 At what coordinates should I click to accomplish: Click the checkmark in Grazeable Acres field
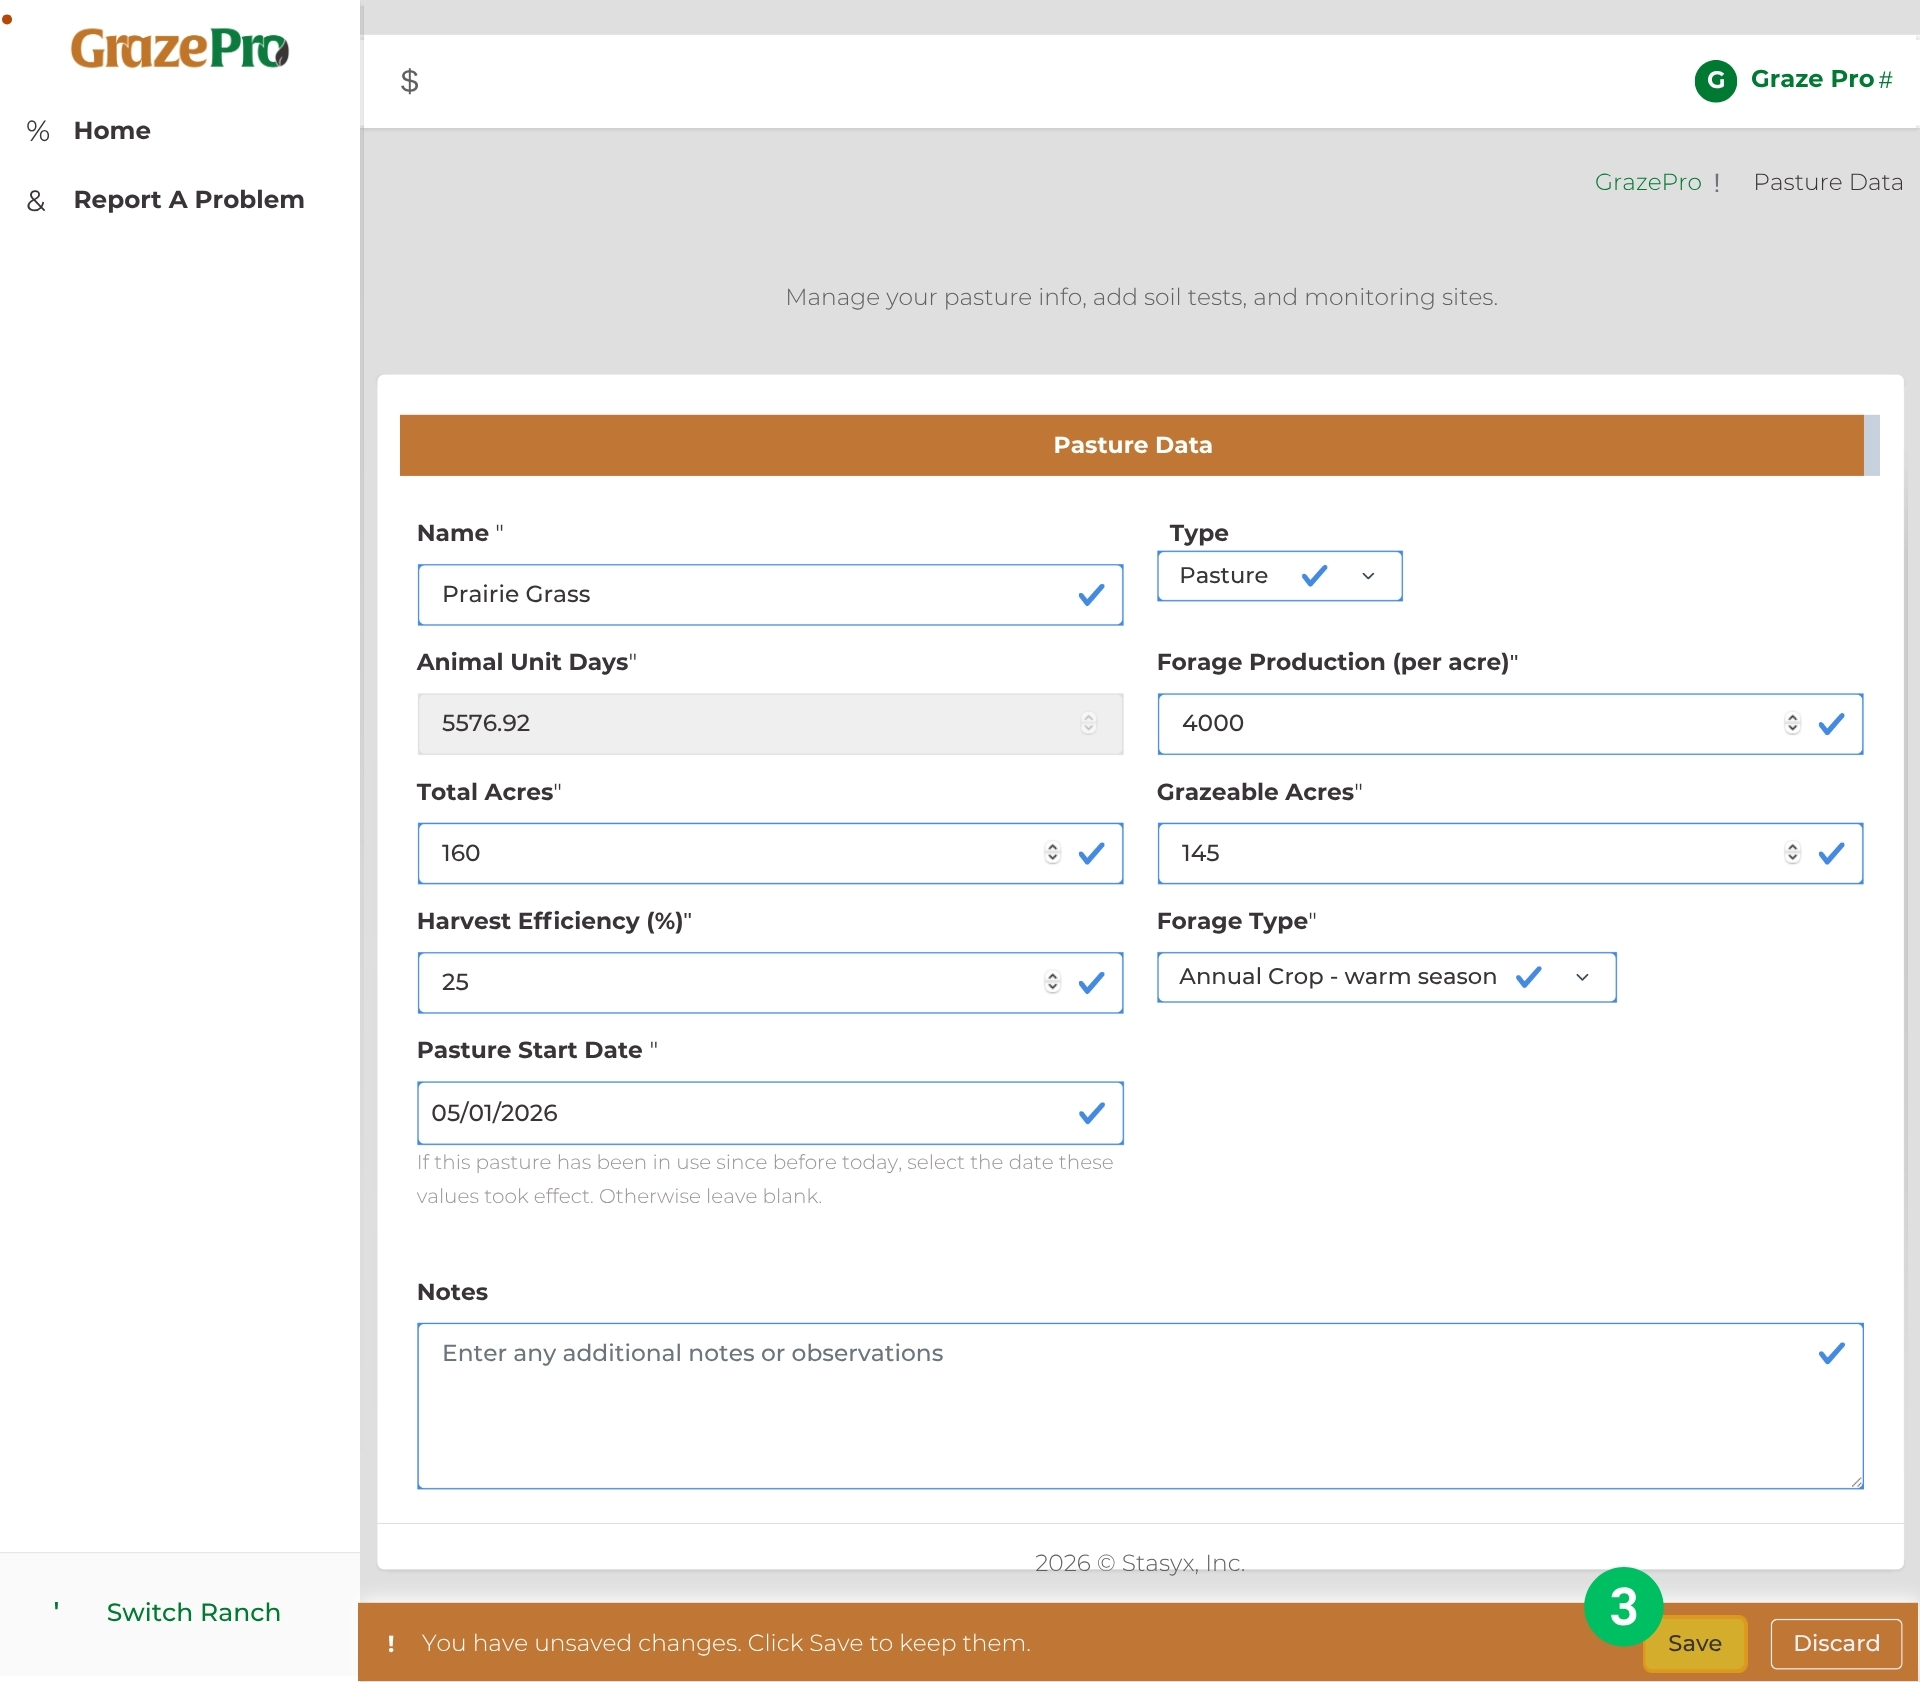point(1831,853)
